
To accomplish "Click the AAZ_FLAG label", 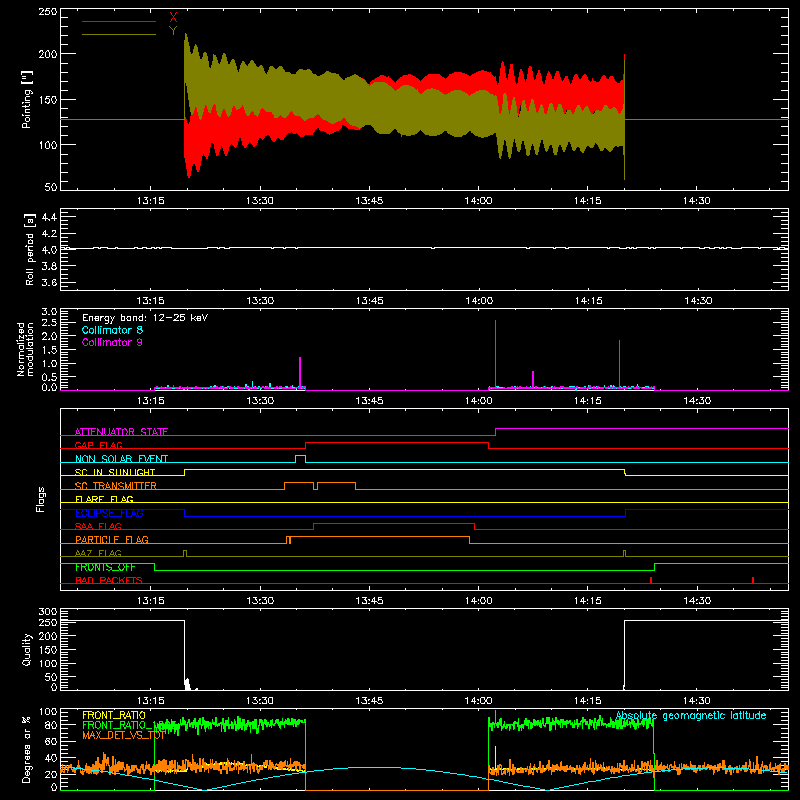I will point(98,553).
